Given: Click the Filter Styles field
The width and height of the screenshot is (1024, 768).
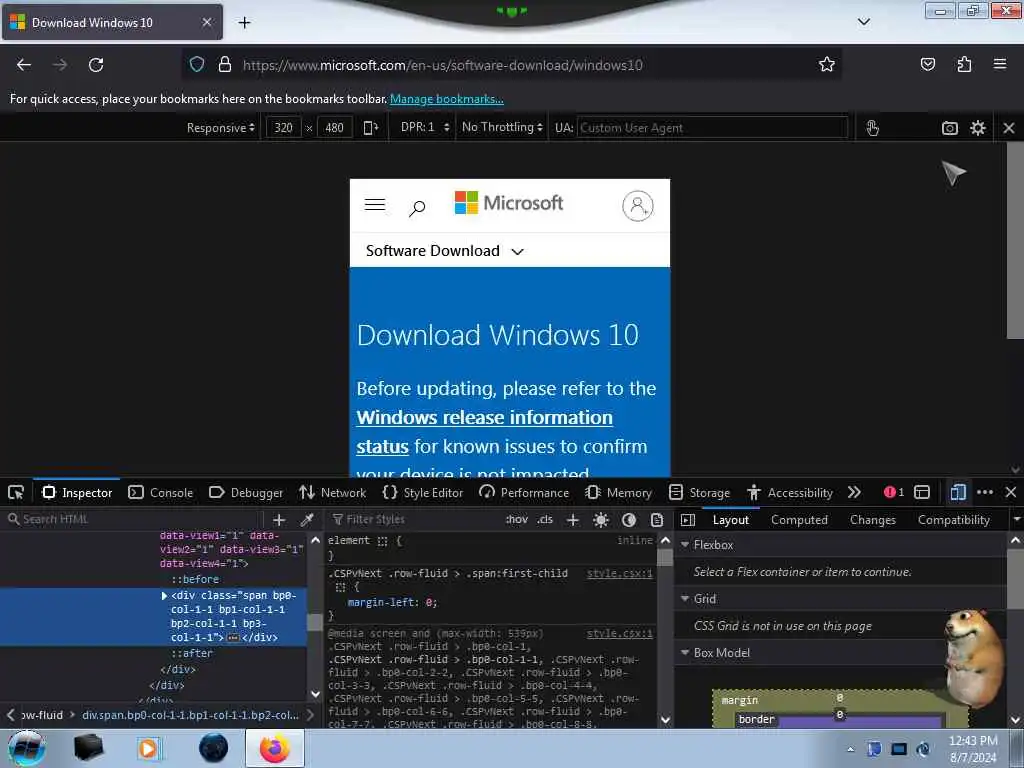Looking at the screenshot, I should pyautogui.click(x=415, y=519).
